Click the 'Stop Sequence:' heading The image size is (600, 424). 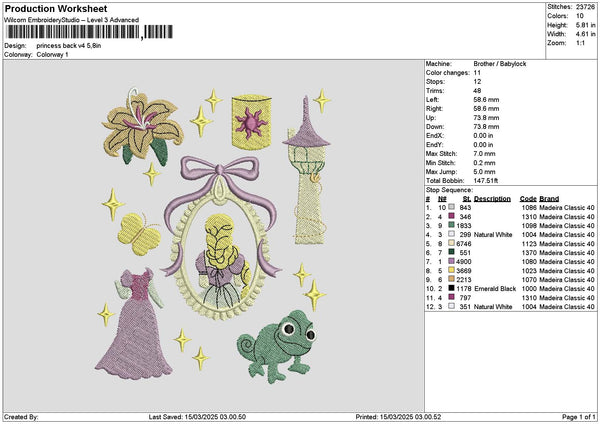(x=449, y=190)
